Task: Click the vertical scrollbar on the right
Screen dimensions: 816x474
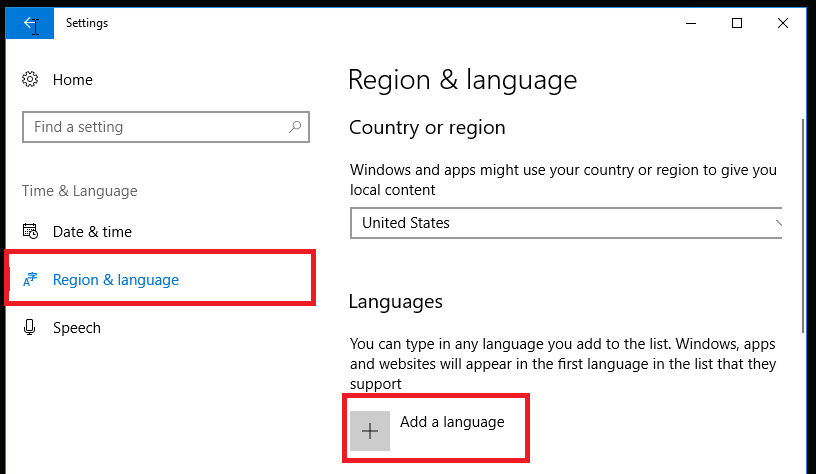Action: click(x=803, y=226)
